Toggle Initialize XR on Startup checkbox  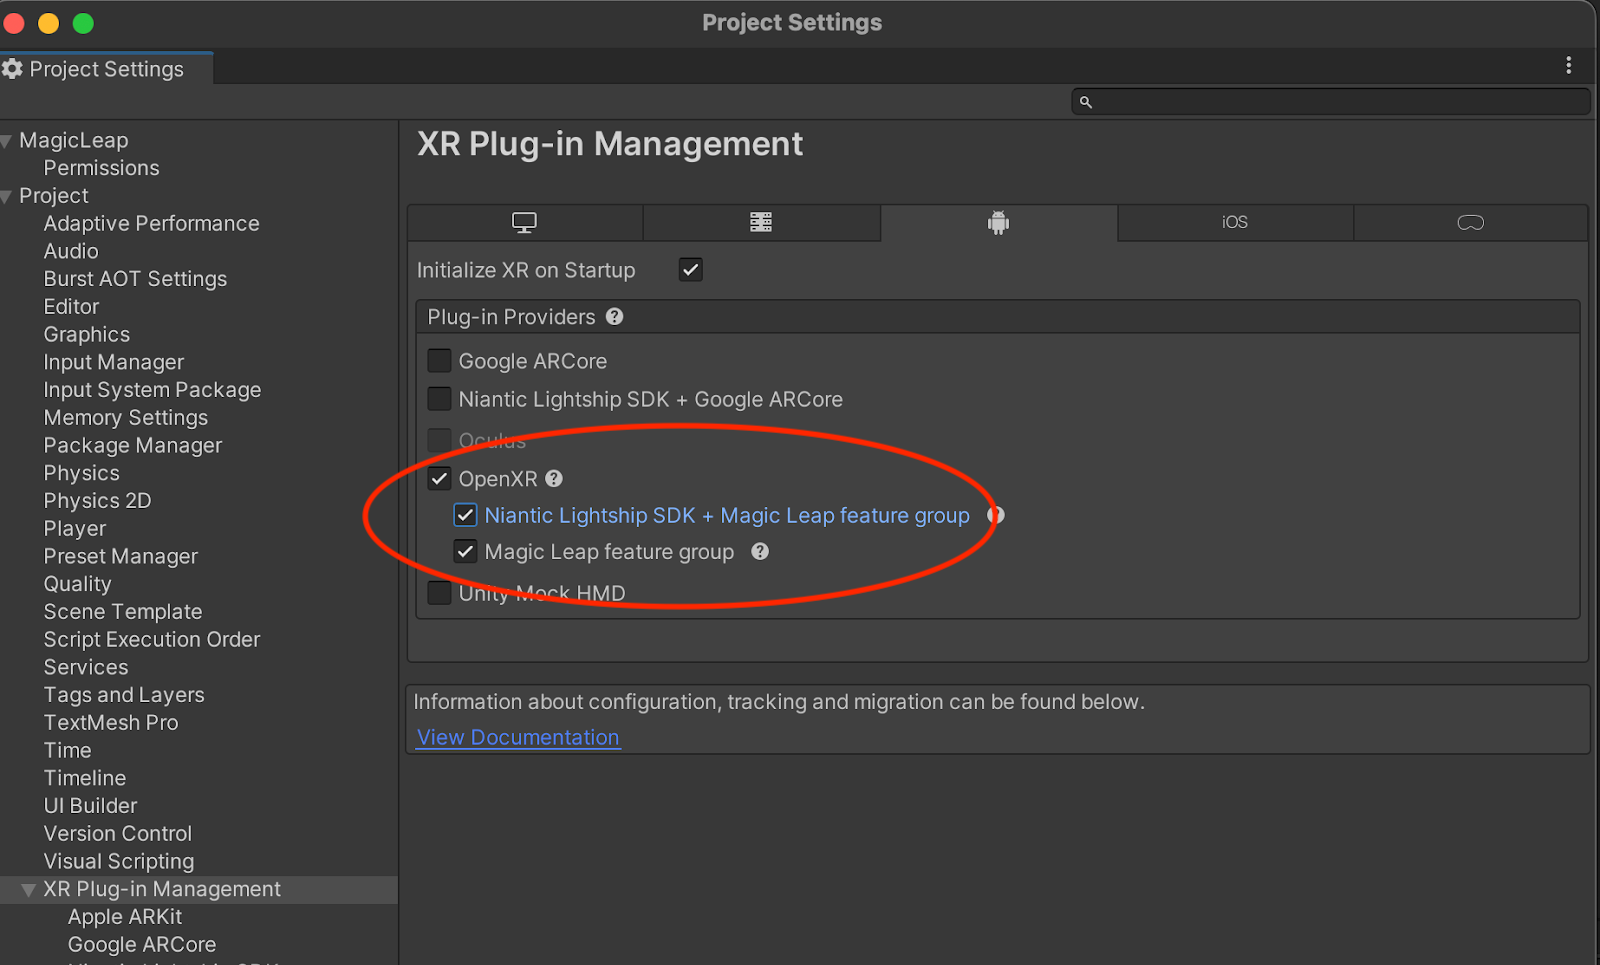691,270
